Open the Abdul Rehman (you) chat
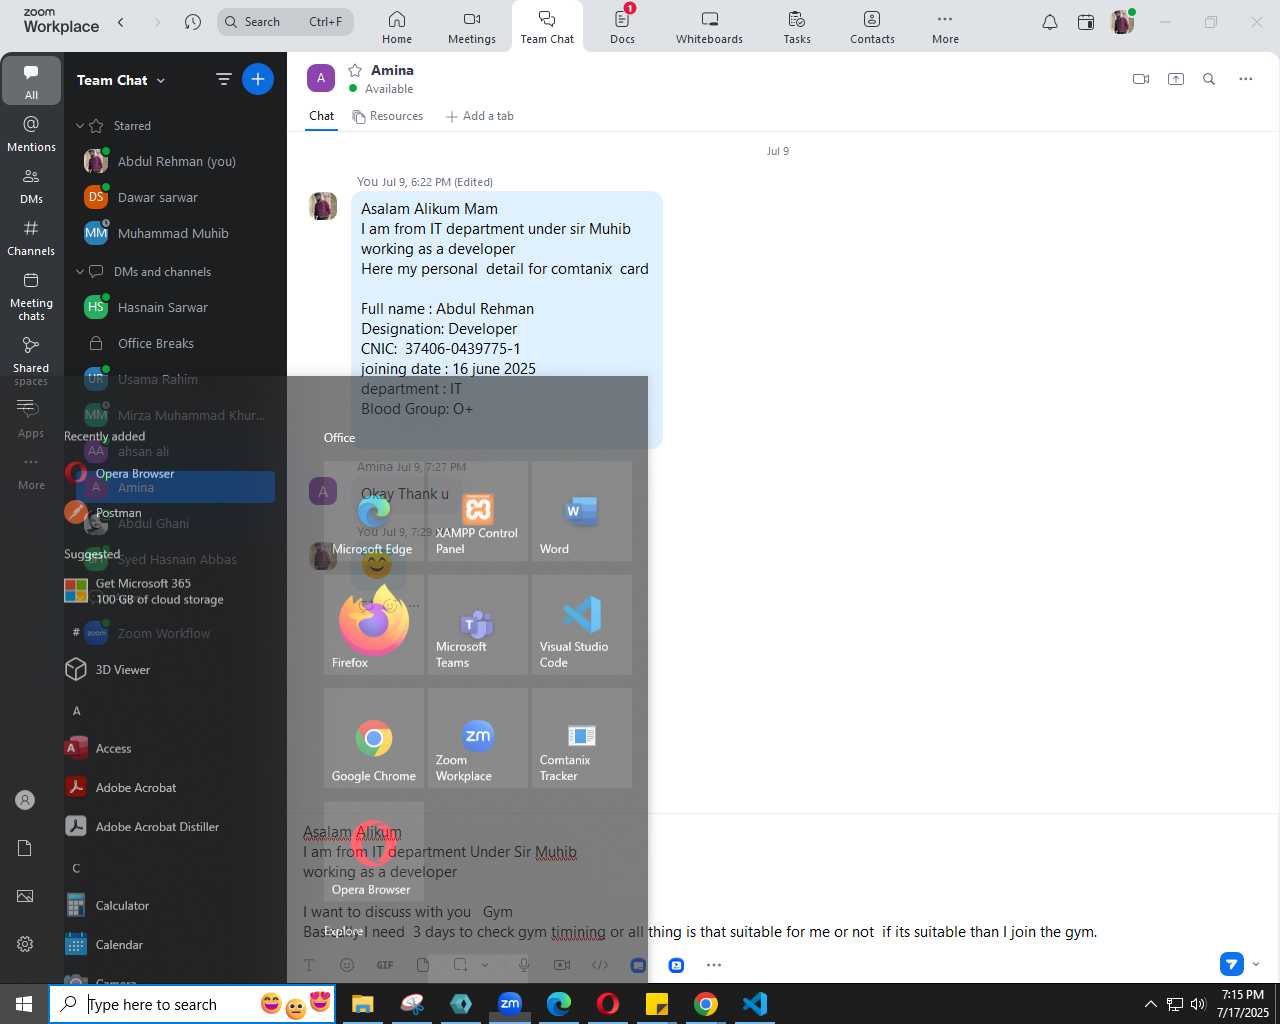Viewport: 1280px width, 1024px height. point(175,161)
